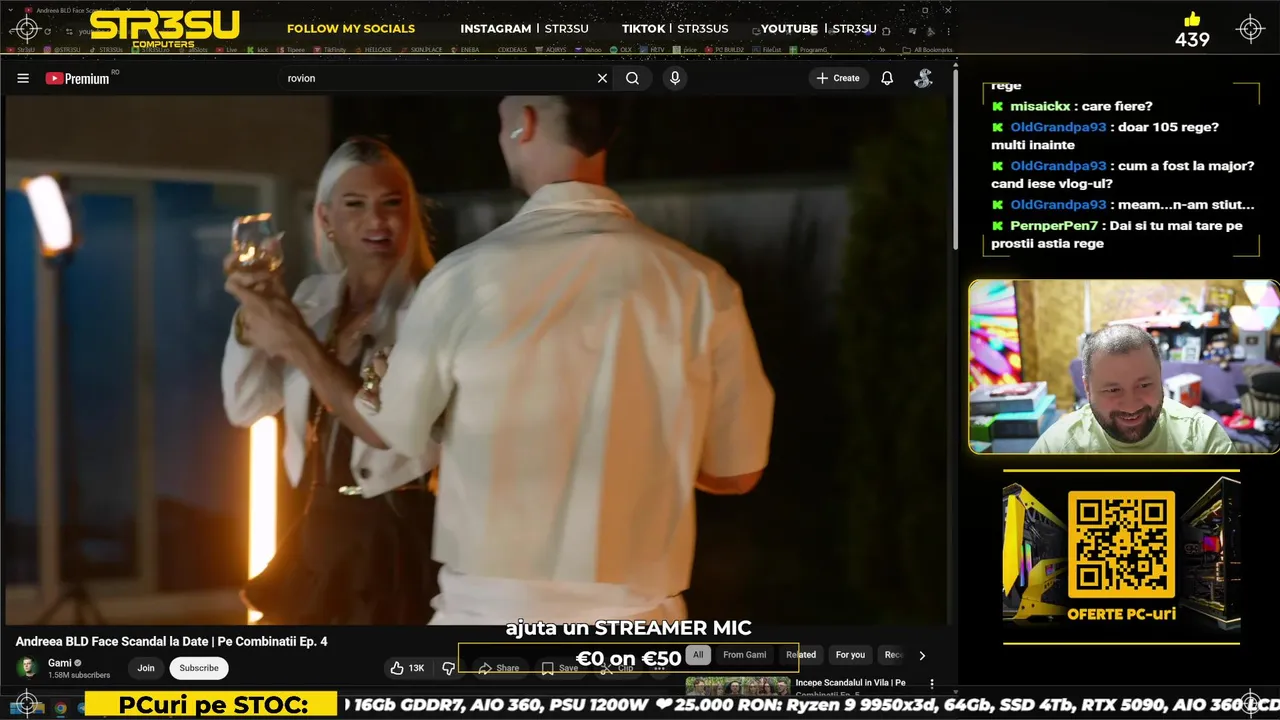Click 'YOUTUBE | STR3SU' banner text

(818, 29)
